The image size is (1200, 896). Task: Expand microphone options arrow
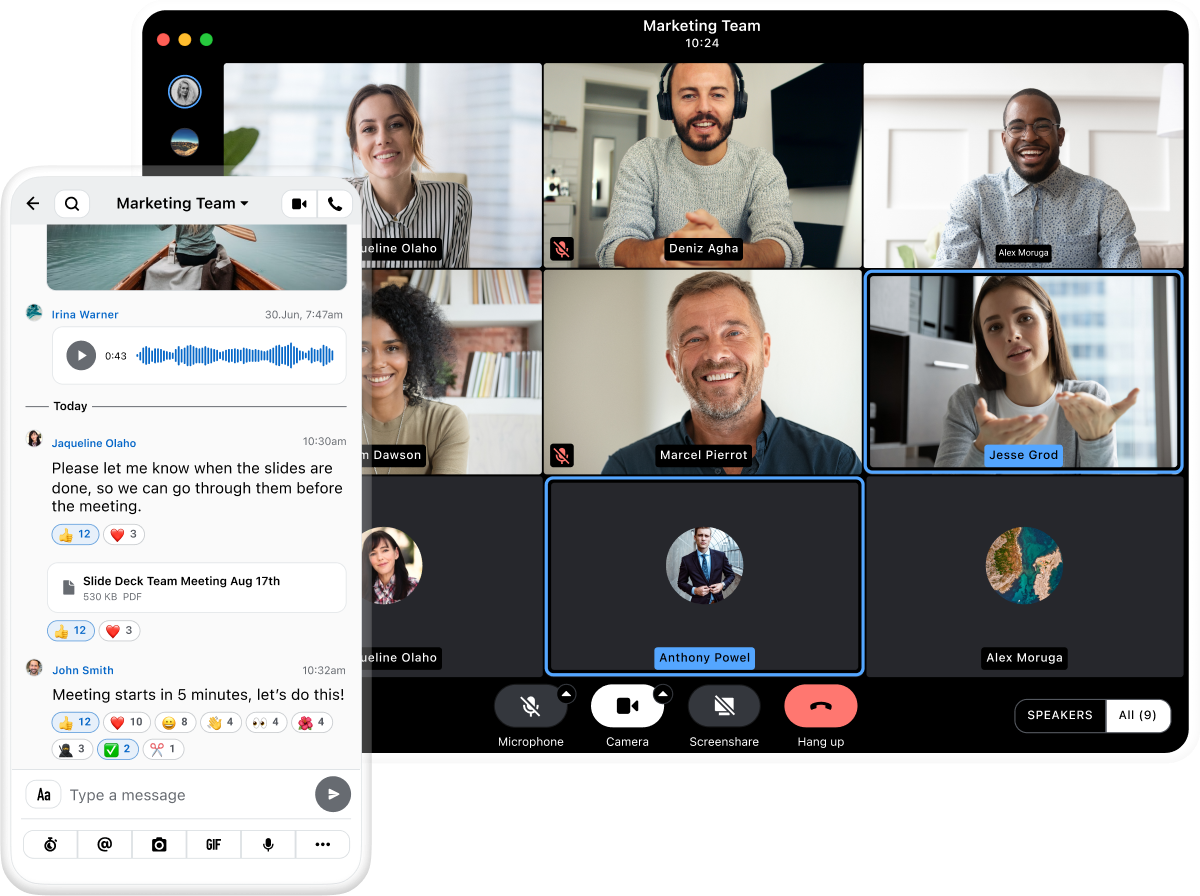[566, 693]
